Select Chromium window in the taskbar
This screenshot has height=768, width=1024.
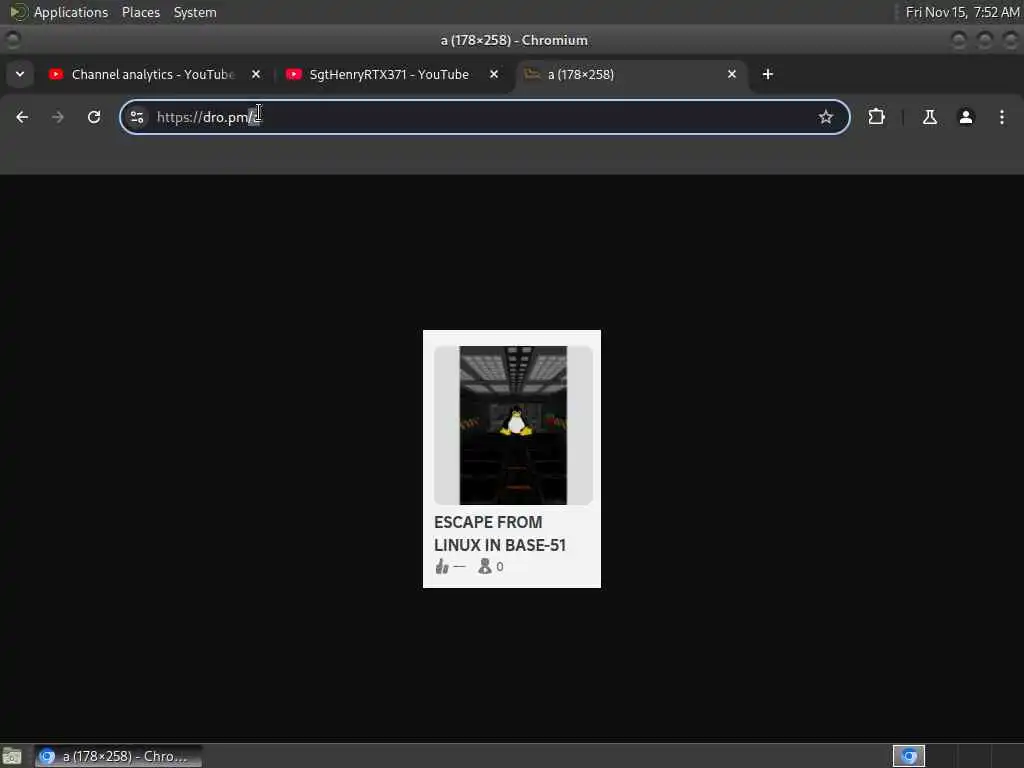click(x=118, y=756)
